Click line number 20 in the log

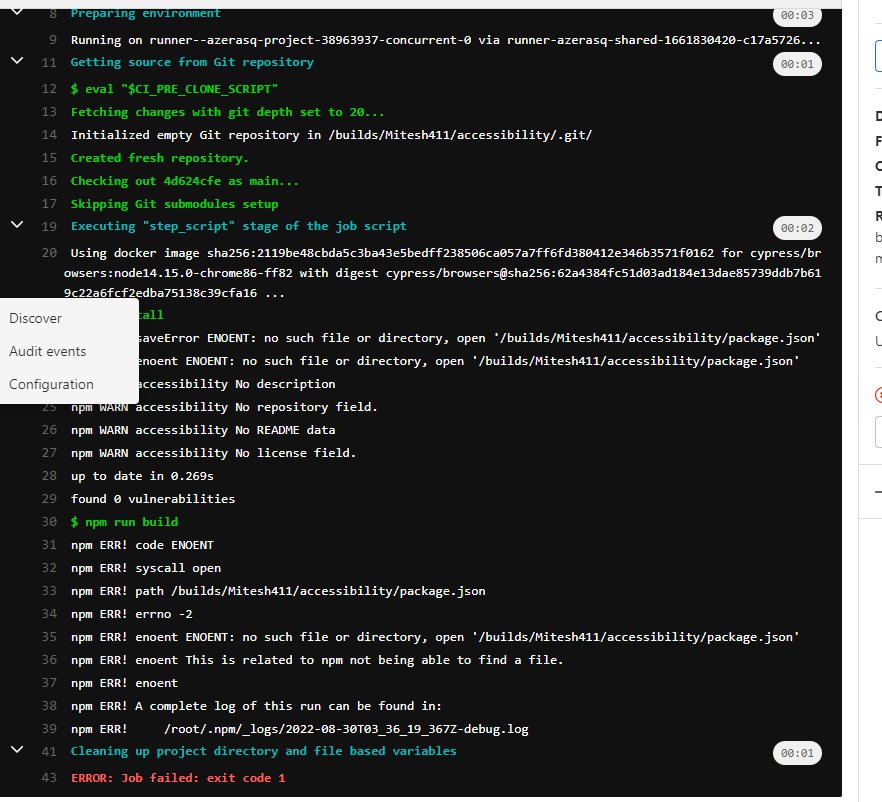[49, 253]
